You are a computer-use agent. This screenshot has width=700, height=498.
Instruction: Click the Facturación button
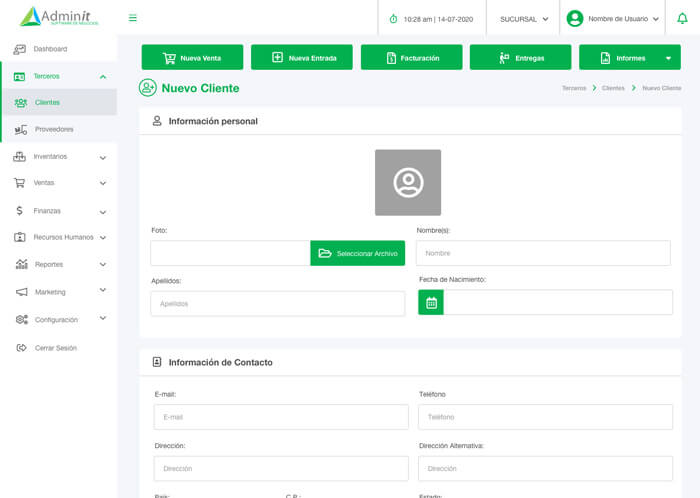coord(411,58)
